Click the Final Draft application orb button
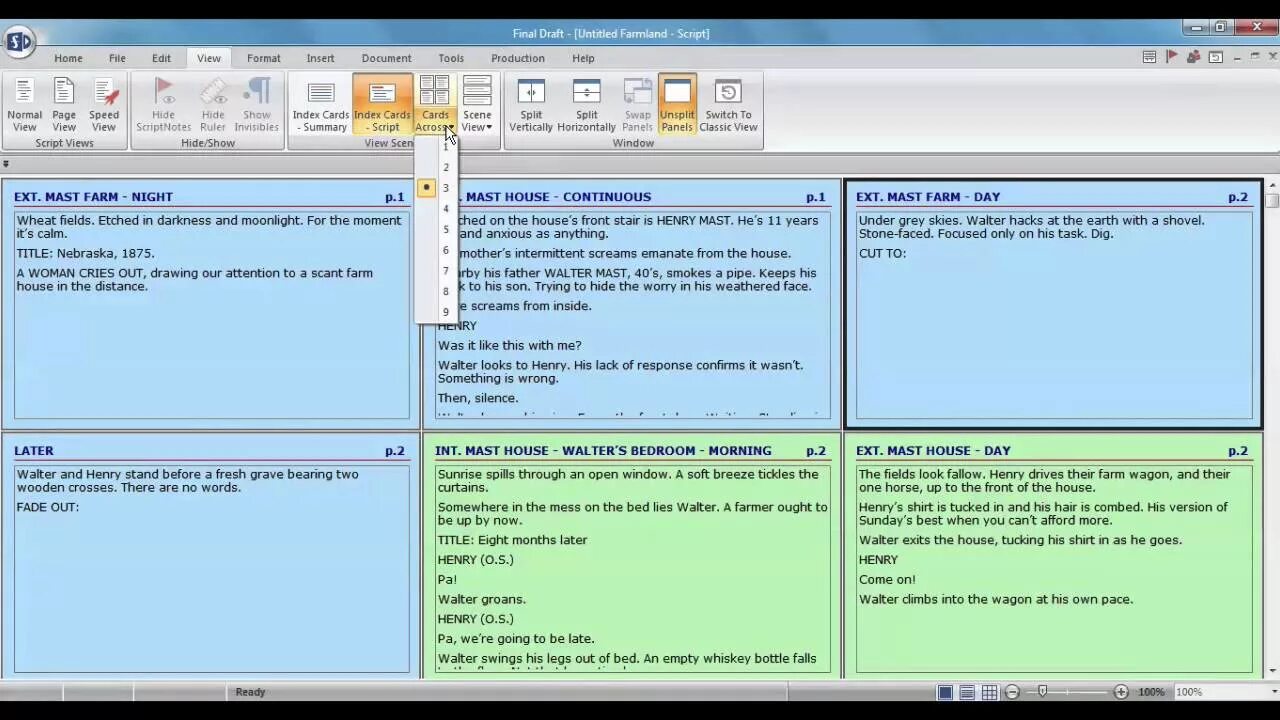The width and height of the screenshot is (1280, 720). coord(19,41)
